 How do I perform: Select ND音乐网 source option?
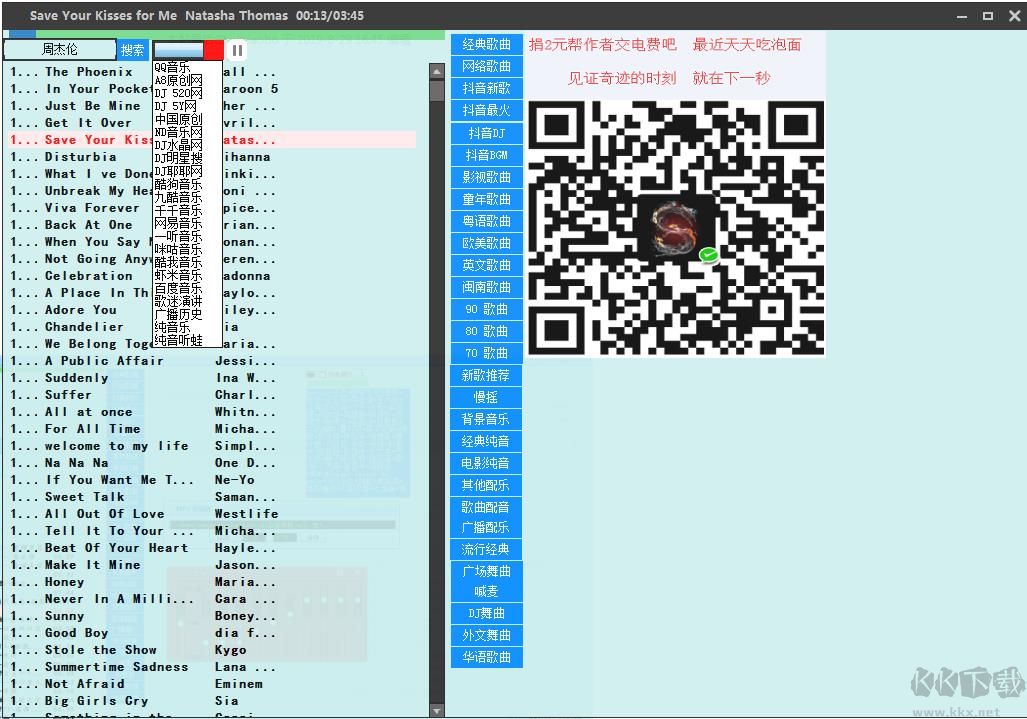click(x=187, y=132)
